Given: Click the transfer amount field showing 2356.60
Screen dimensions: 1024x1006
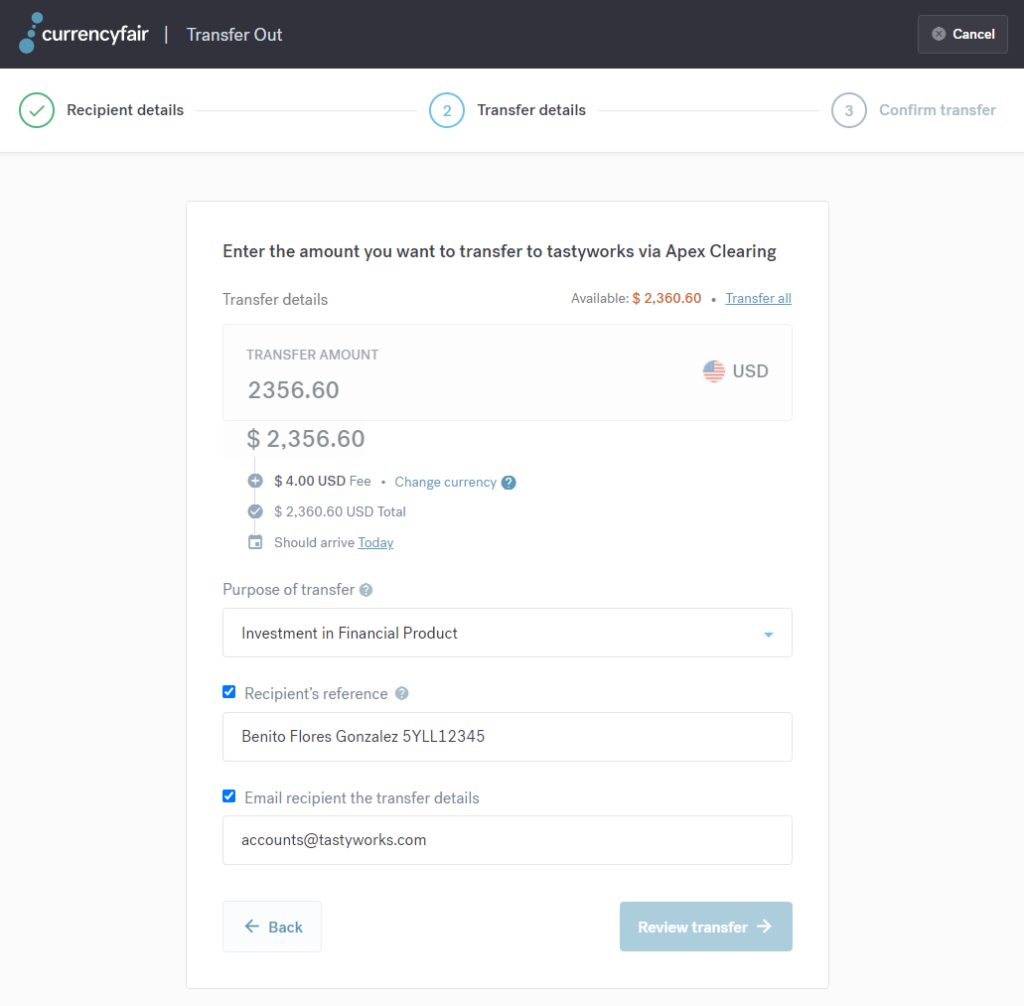Looking at the screenshot, I should pos(507,372).
